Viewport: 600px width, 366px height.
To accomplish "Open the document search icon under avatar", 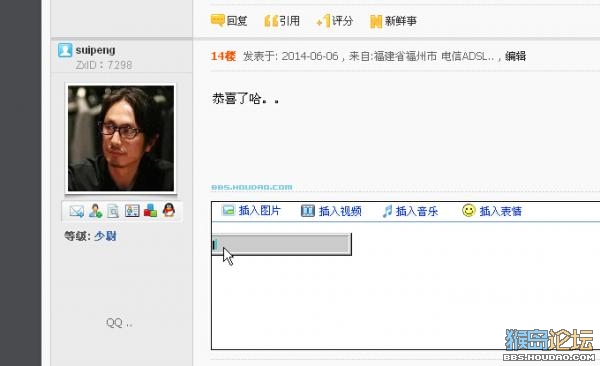I will point(113,211).
